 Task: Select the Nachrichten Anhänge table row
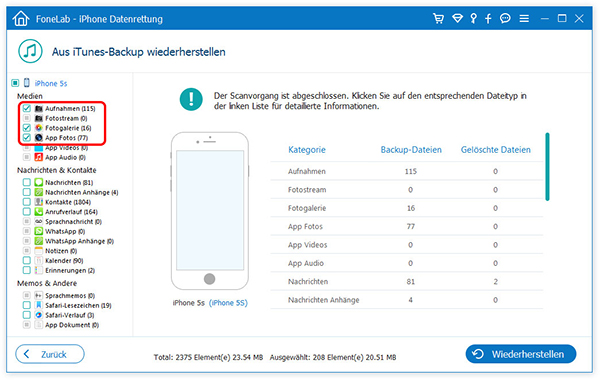pos(407,300)
